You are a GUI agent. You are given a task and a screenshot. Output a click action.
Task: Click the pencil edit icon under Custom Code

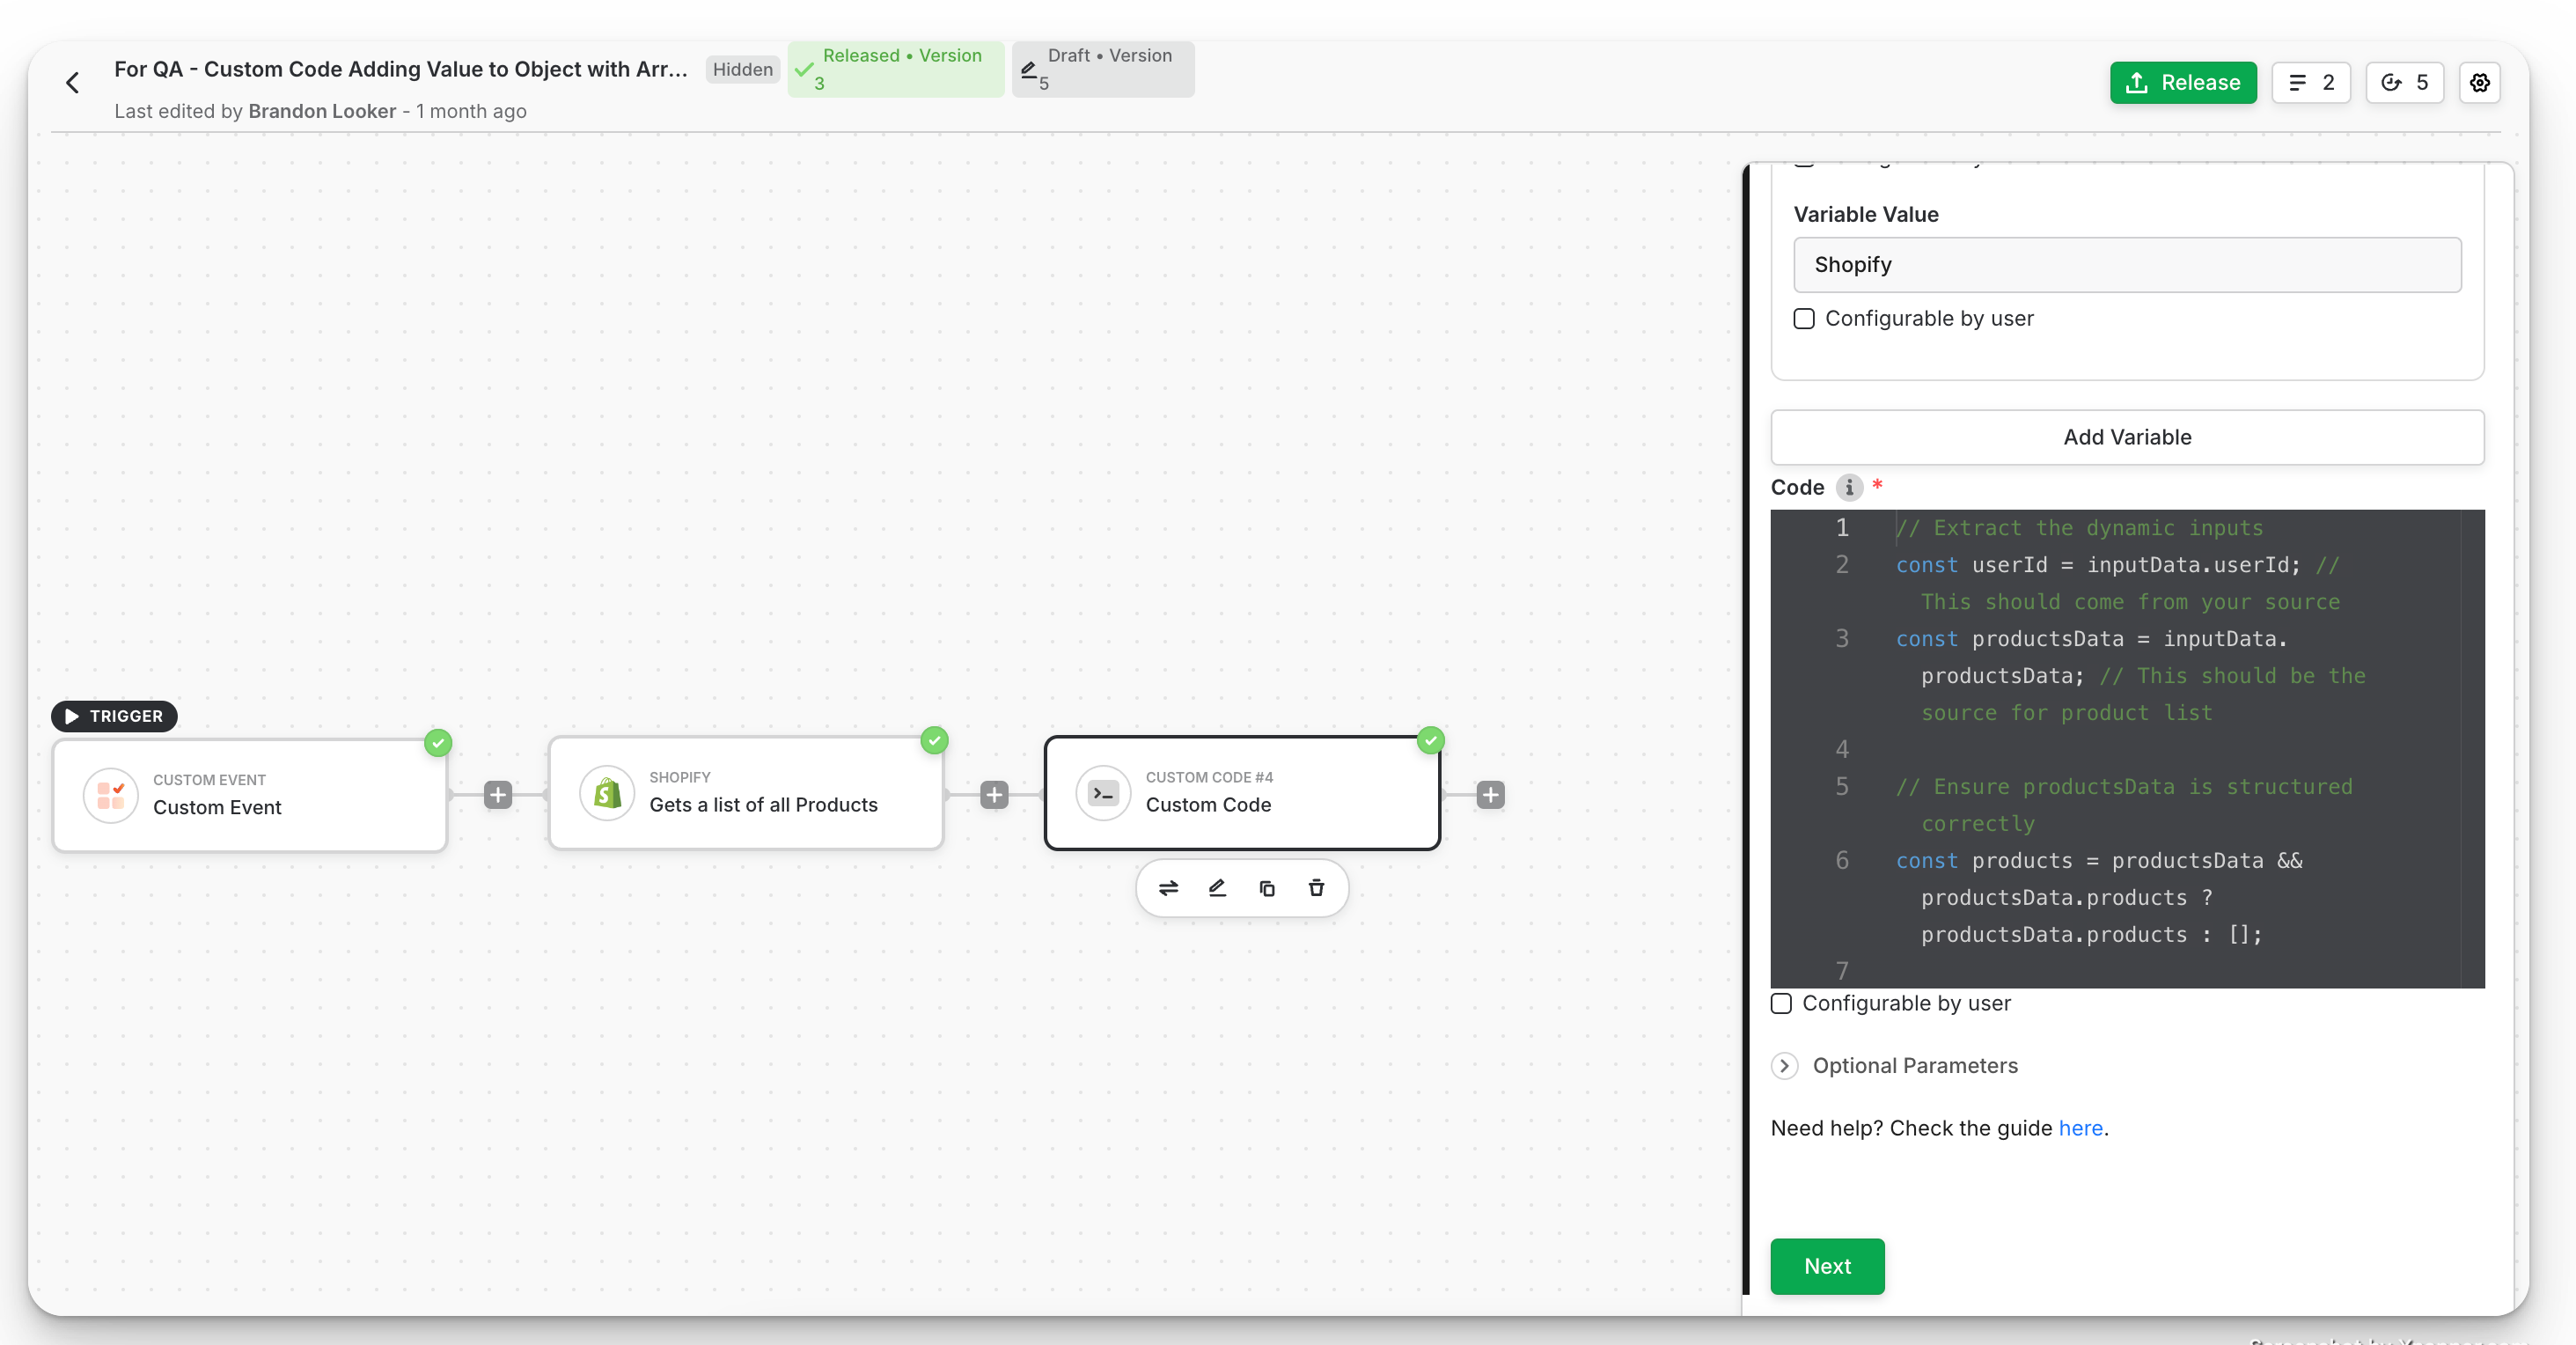point(1217,888)
